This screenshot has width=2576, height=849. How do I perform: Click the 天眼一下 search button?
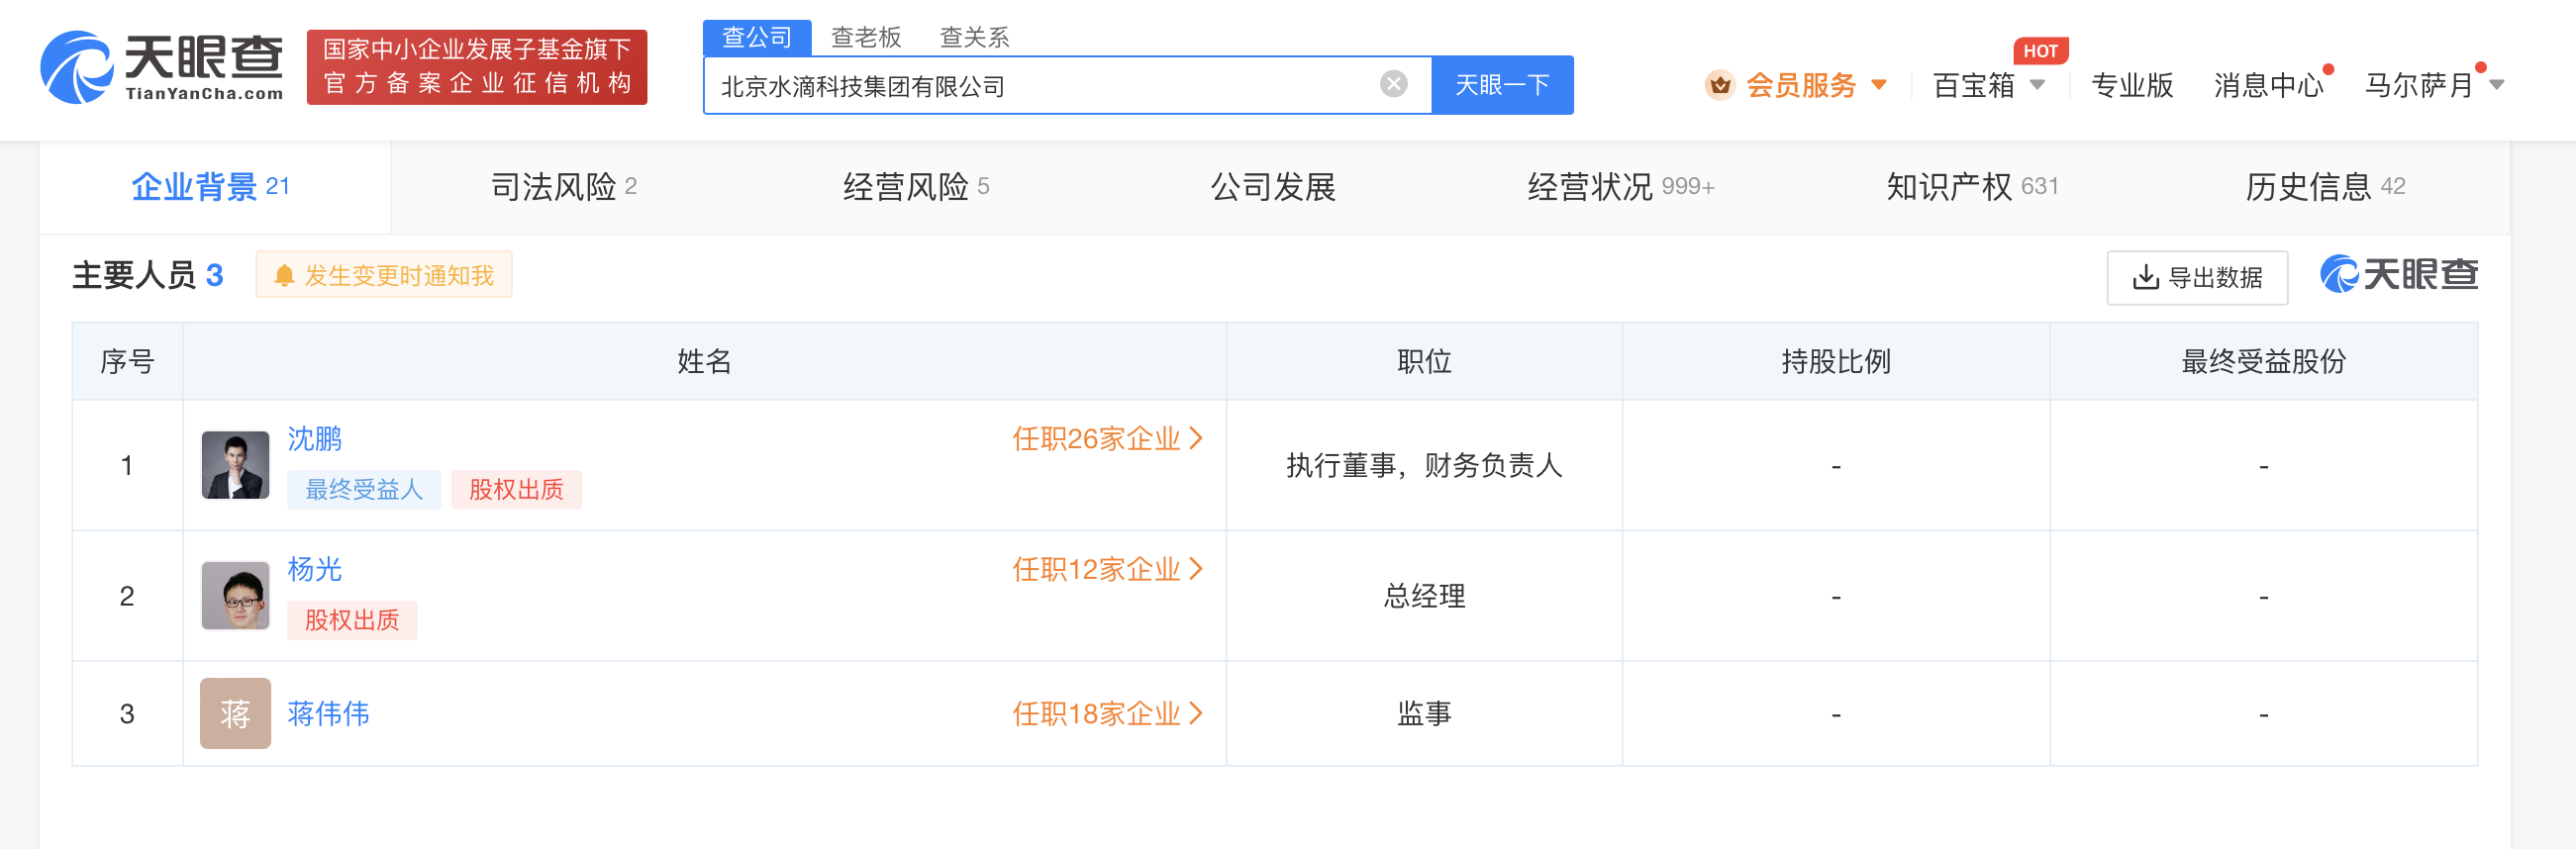tap(1502, 85)
